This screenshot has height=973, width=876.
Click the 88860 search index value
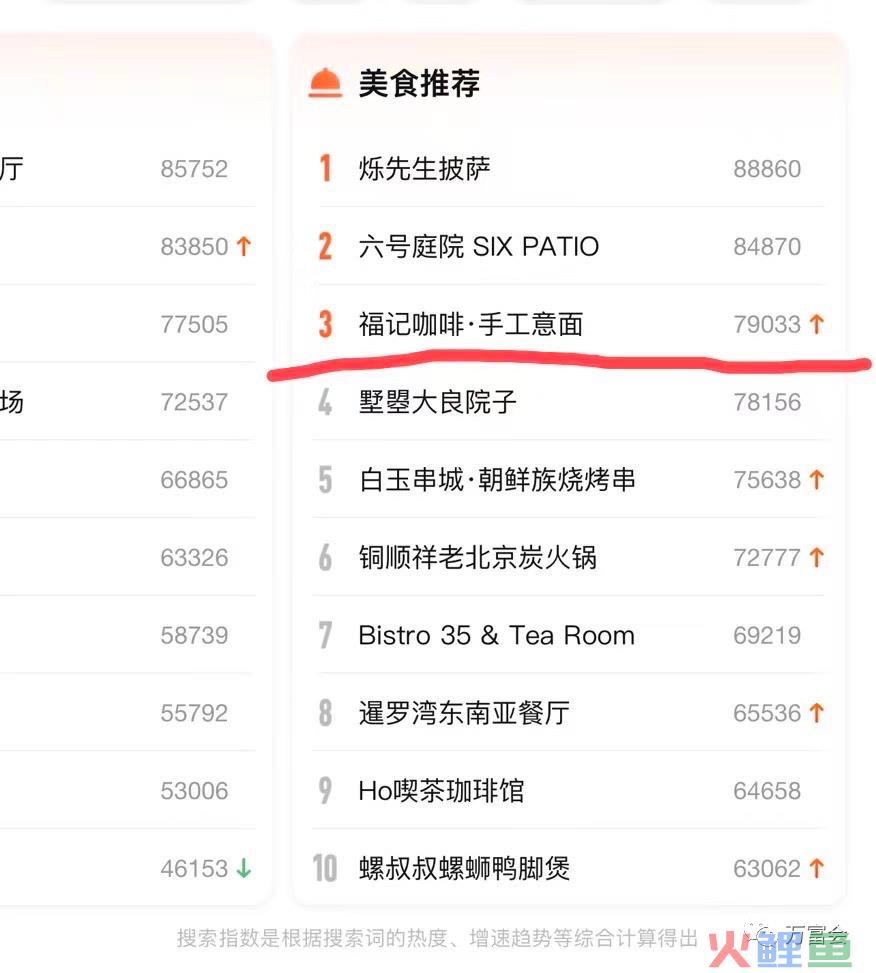point(767,169)
